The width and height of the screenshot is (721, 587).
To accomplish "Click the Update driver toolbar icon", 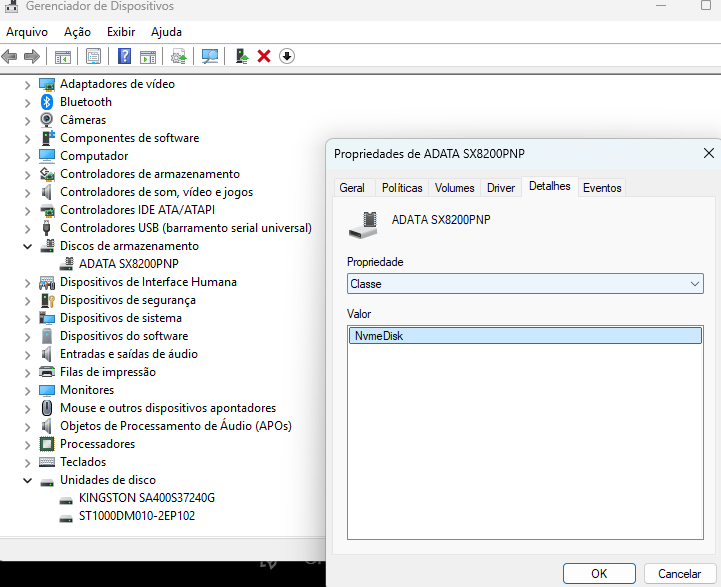I will point(179,57).
